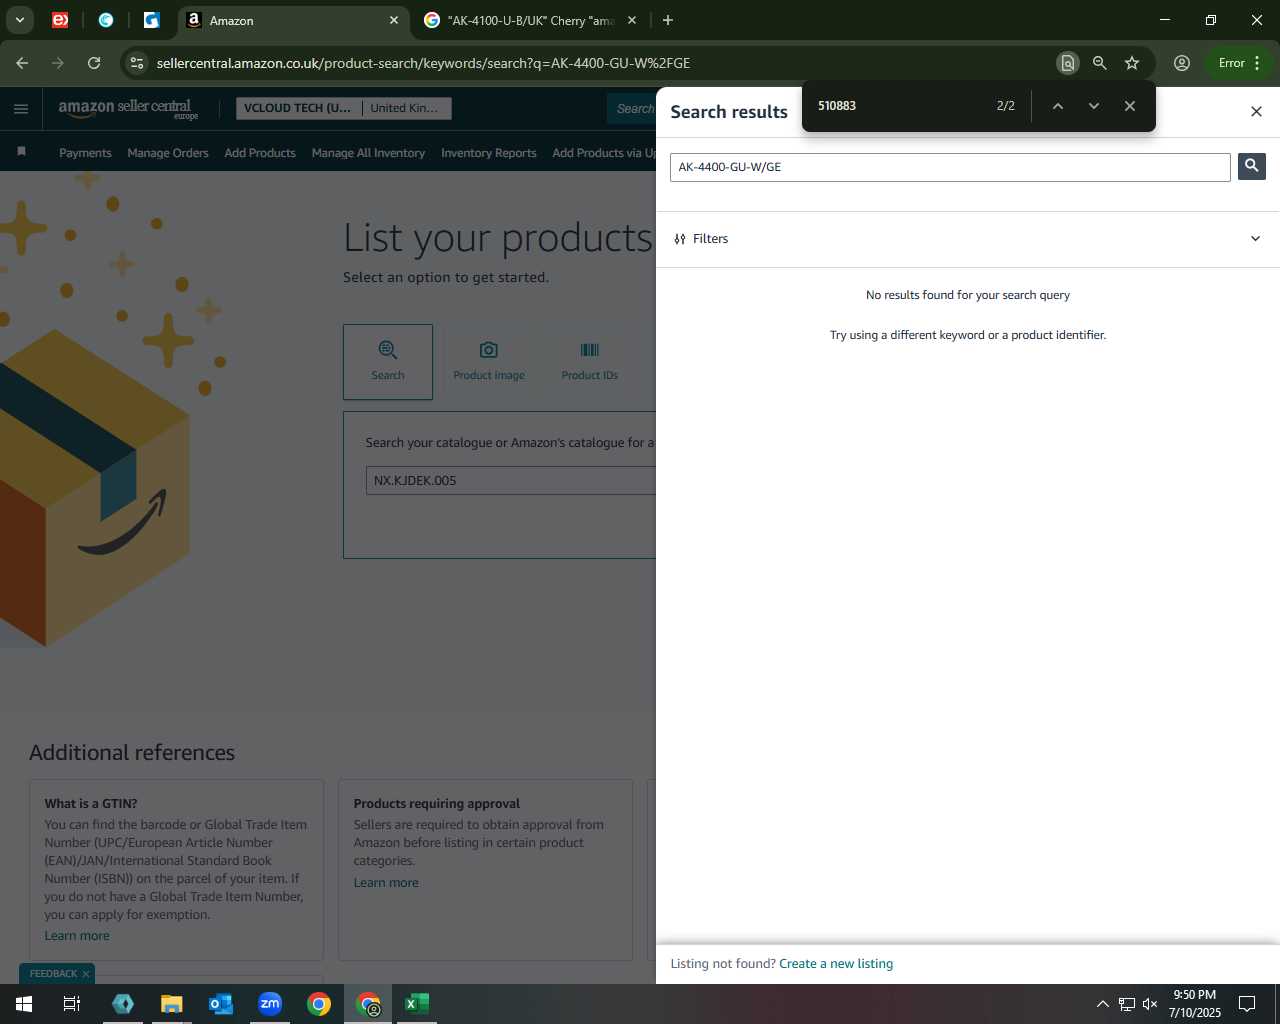The height and width of the screenshot is (1024, 1280).
Task: Click the Error button in Chrome toolbar
Action: (x=1239, y=63)
